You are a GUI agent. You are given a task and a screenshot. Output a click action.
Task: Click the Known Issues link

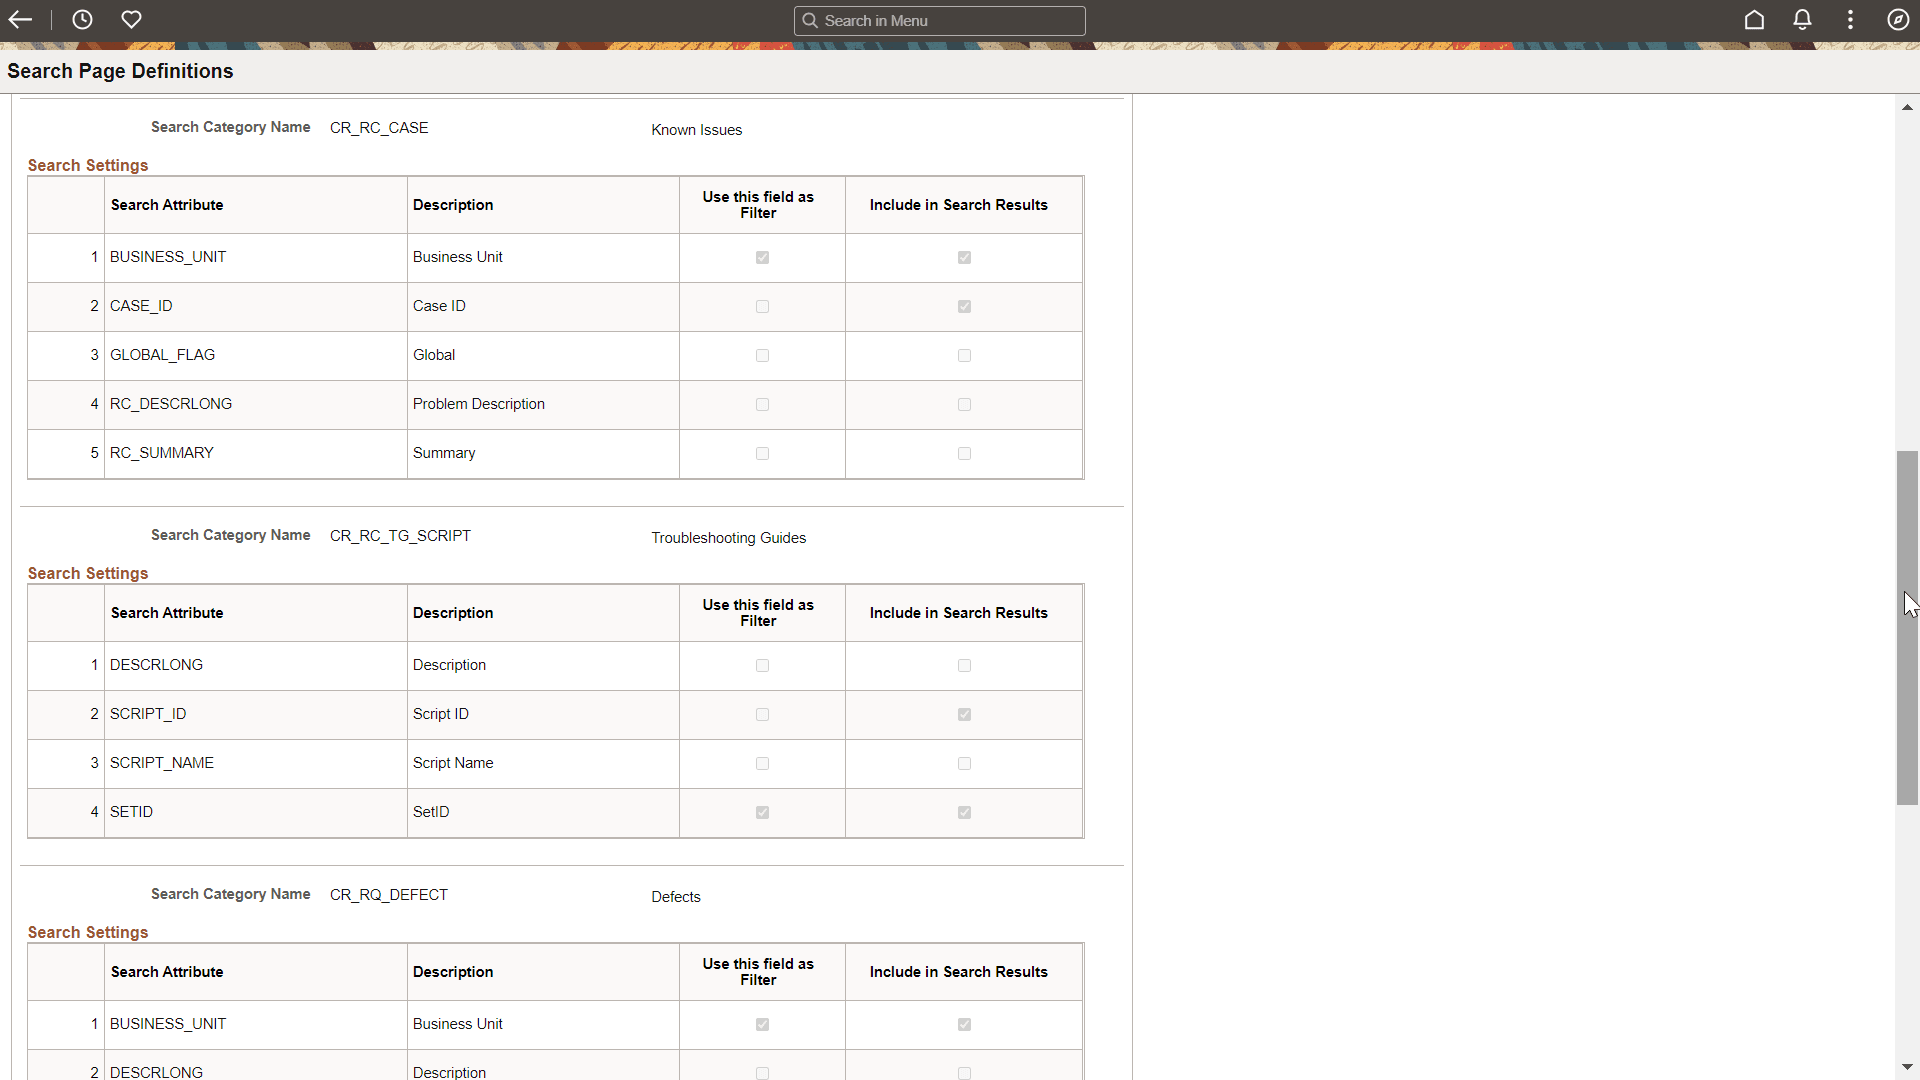696,129
